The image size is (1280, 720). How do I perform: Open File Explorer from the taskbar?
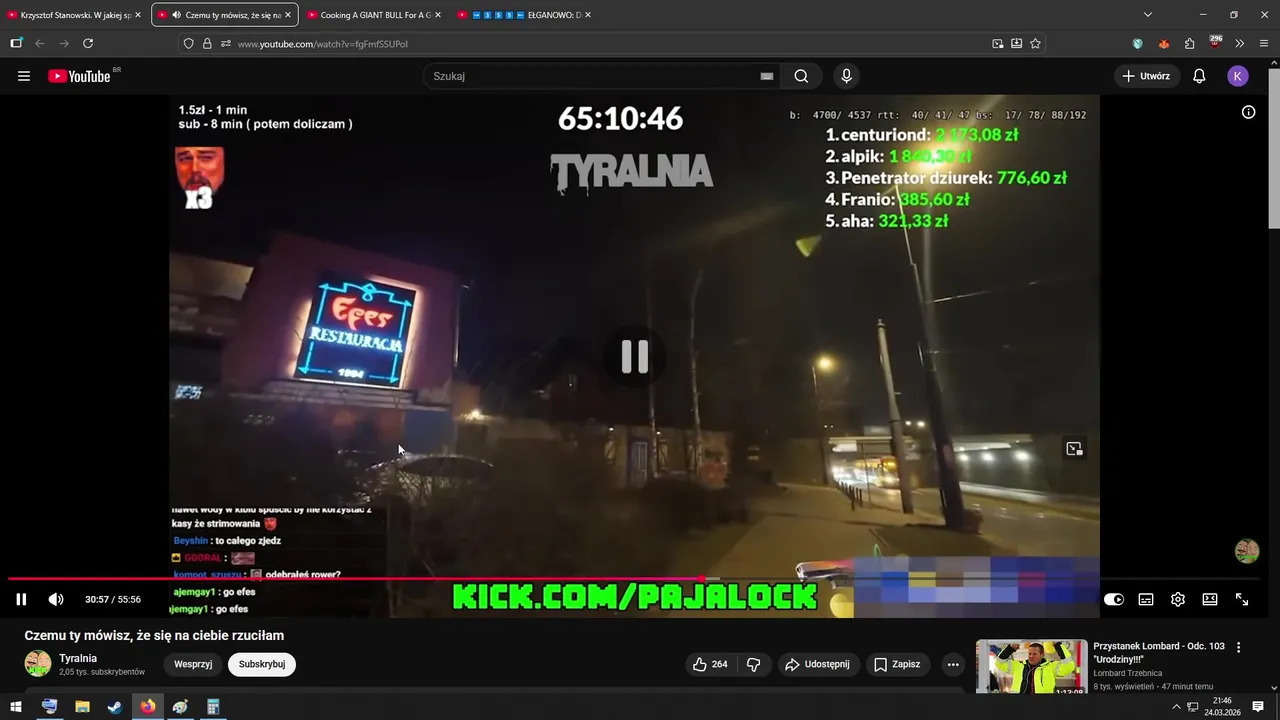tap(82, 707)
